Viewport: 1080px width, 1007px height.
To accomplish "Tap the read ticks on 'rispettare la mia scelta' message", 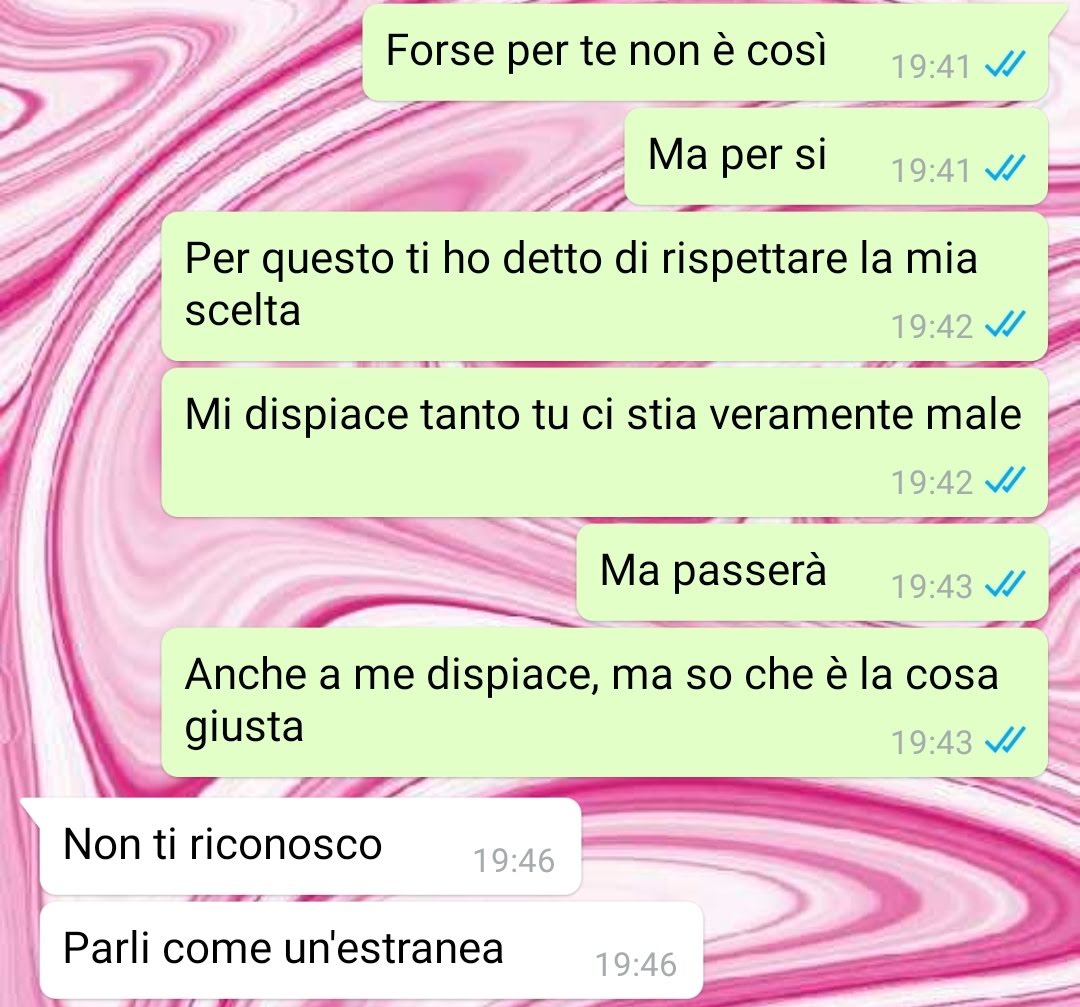I will pyautogui.click(x=1005, y=324).
